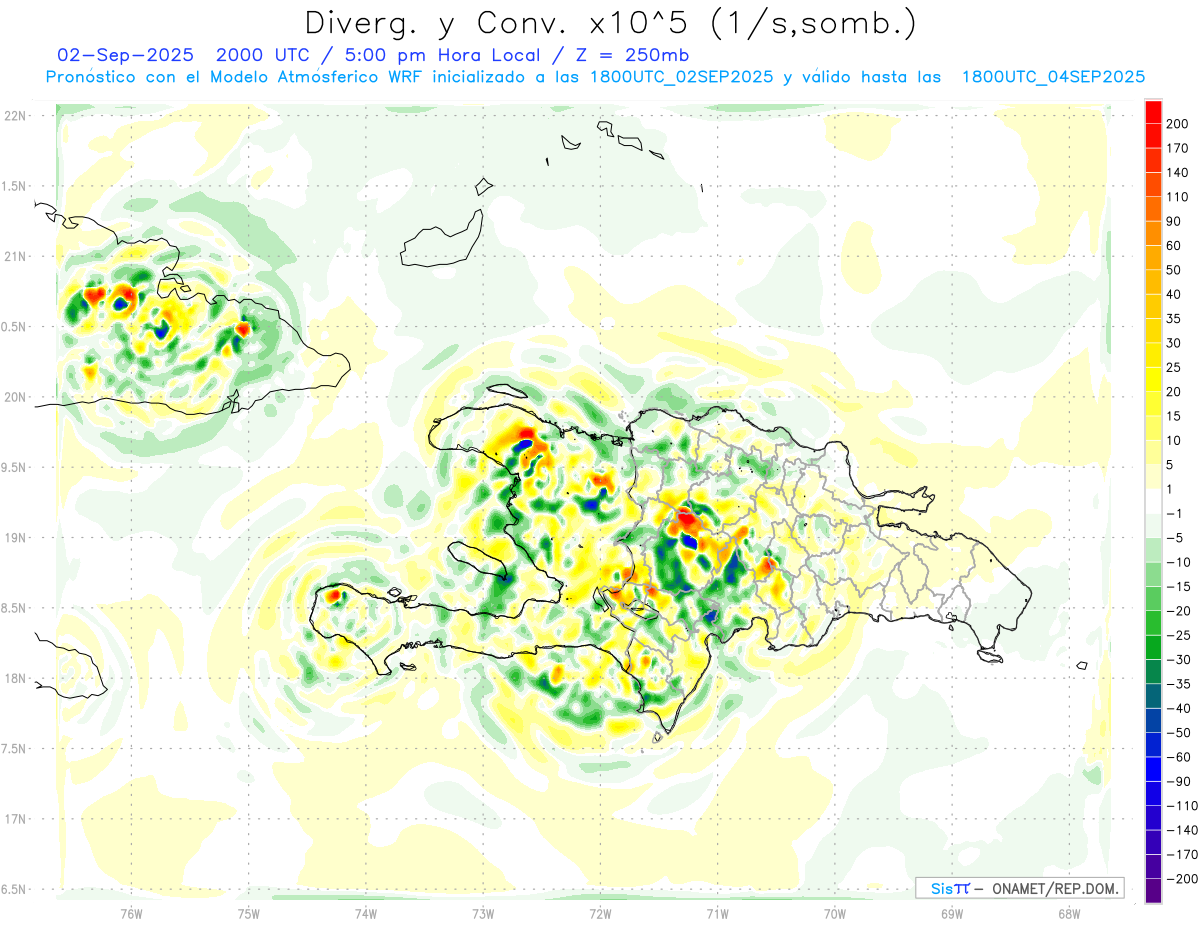Select the green swatch between -25 and -30

point(1153,647)
